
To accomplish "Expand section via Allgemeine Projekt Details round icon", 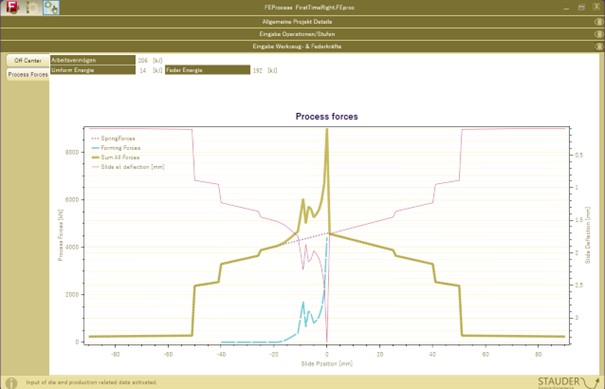I will point(598,22).
